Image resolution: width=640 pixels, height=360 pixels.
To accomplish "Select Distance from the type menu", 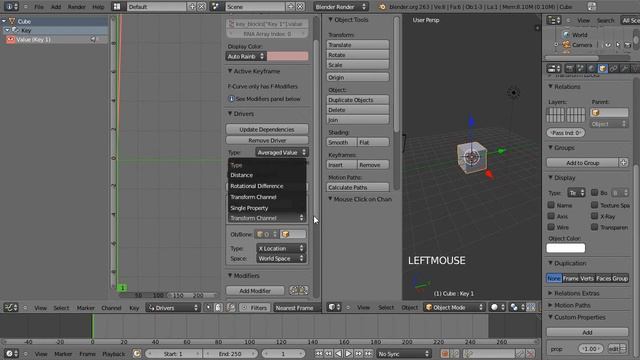I will (x=267, y=175).
